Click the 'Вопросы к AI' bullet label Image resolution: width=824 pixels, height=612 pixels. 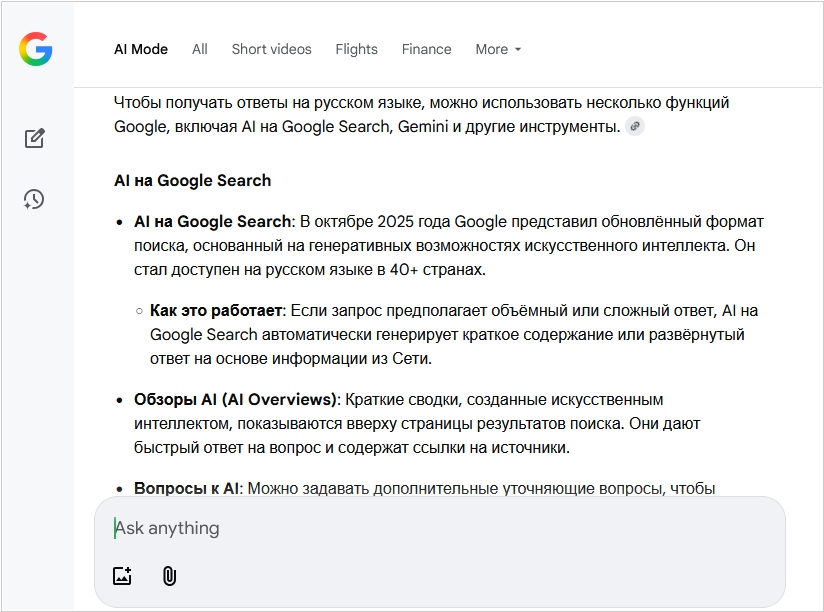(x=187, y=489)
